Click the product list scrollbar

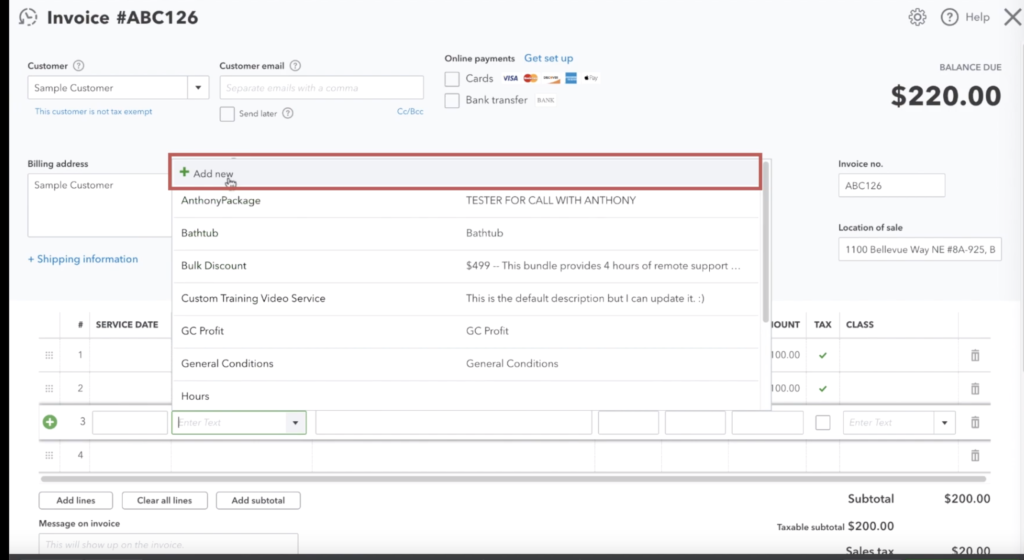(x=766, y=250)
